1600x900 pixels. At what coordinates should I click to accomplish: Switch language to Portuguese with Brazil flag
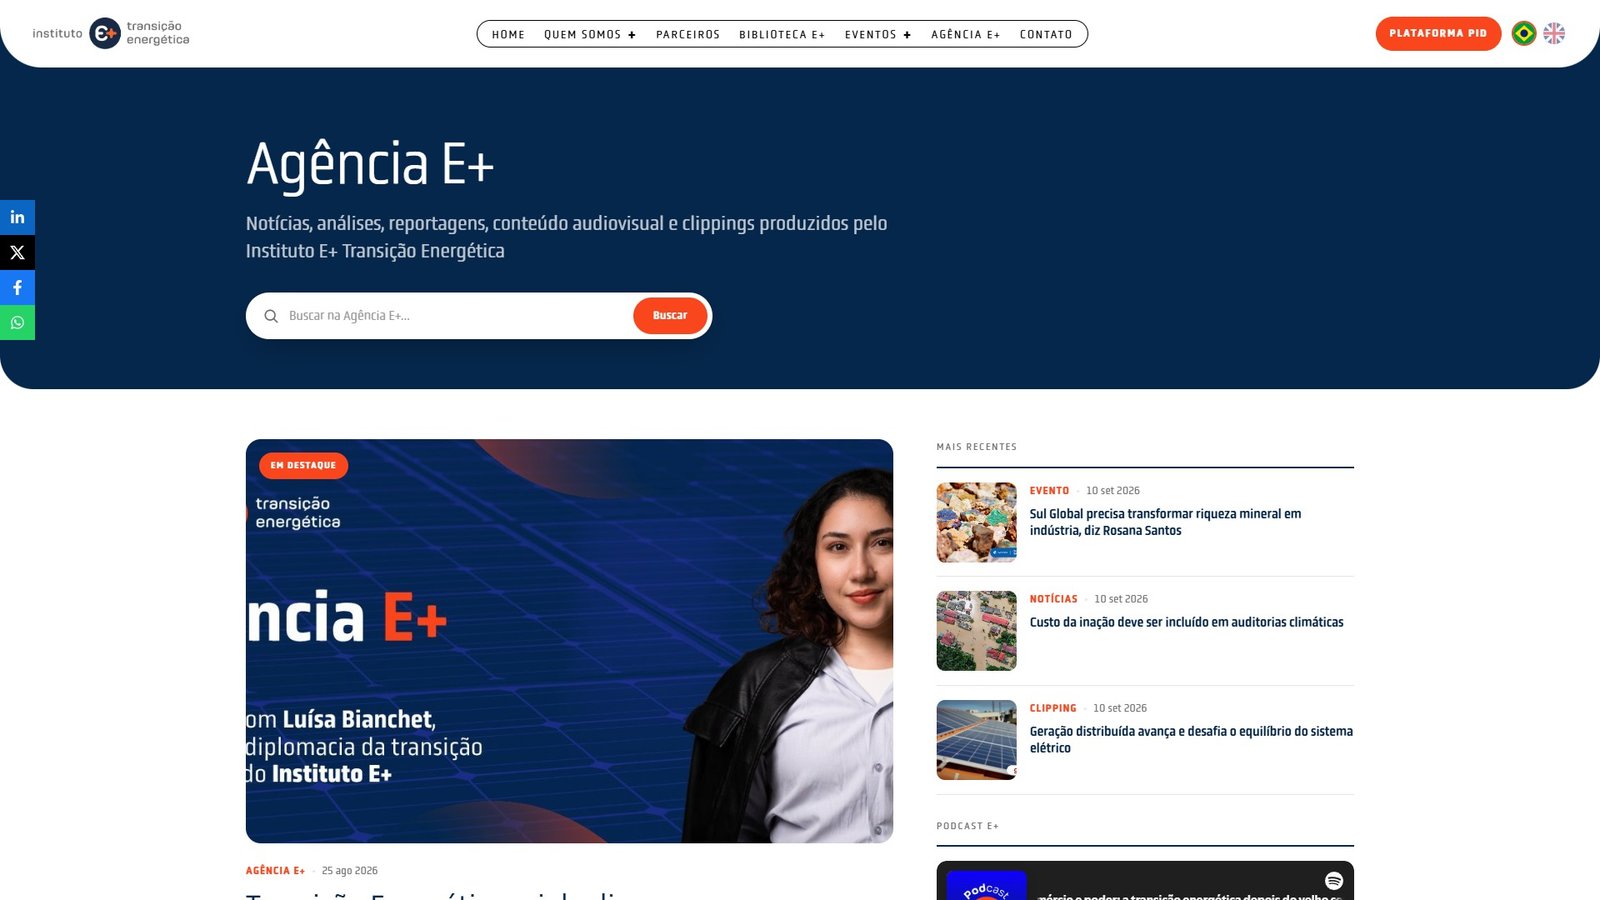(1524, 33)
